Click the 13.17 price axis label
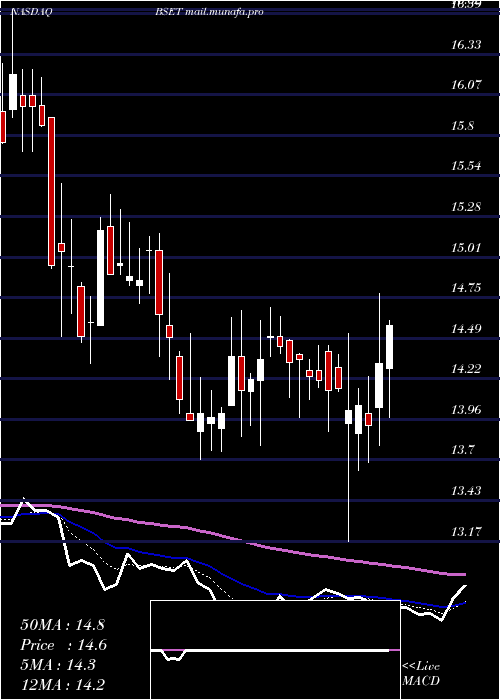The height and width of the screenshot is (700, 500). [467, 532]
